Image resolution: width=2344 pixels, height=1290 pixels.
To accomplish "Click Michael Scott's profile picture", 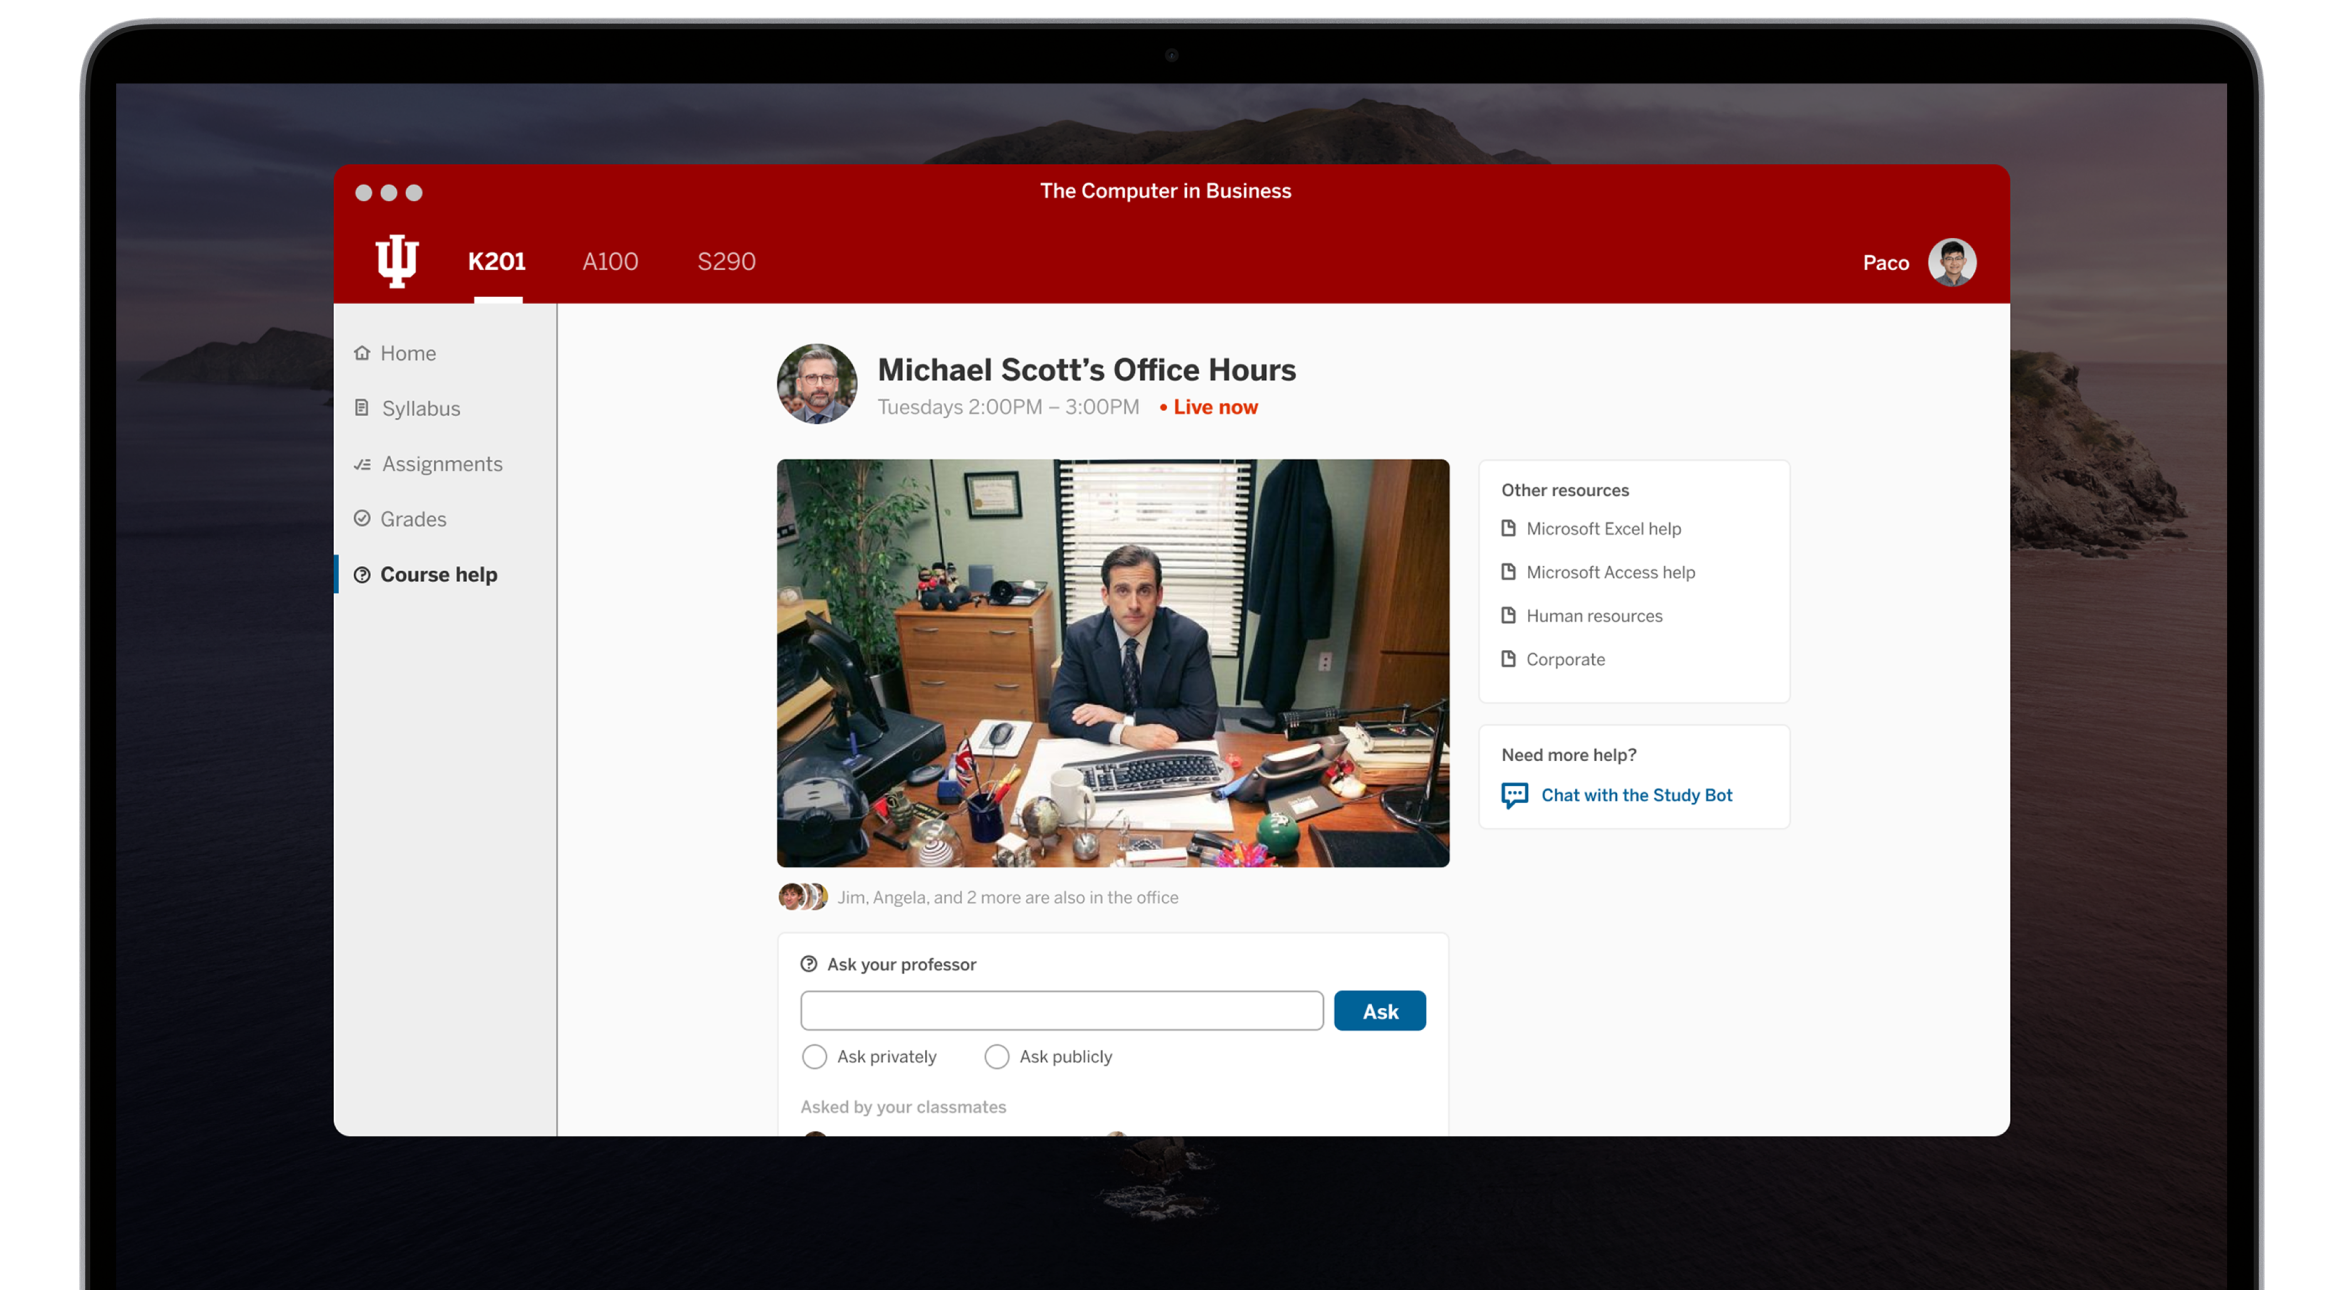I will click(816, 384).
